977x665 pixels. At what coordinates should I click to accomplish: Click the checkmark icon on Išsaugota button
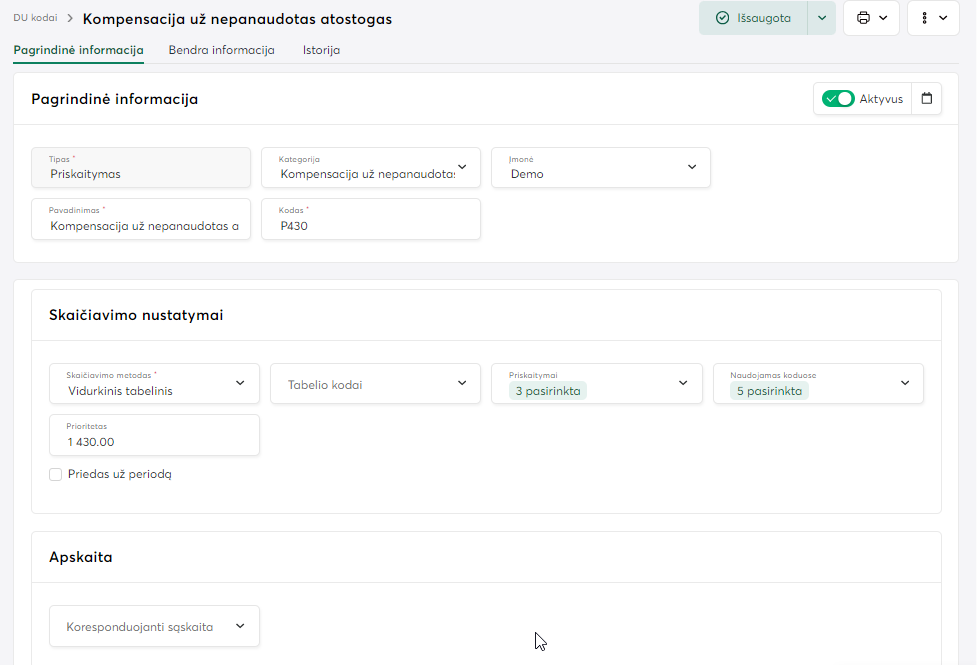pyautogui.click(x=722, y=18)
